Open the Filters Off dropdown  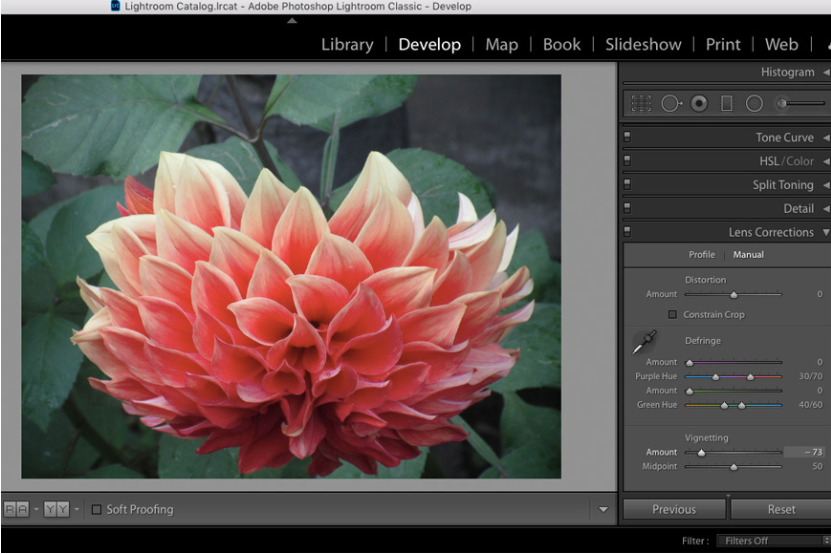(x=773, y=541)
